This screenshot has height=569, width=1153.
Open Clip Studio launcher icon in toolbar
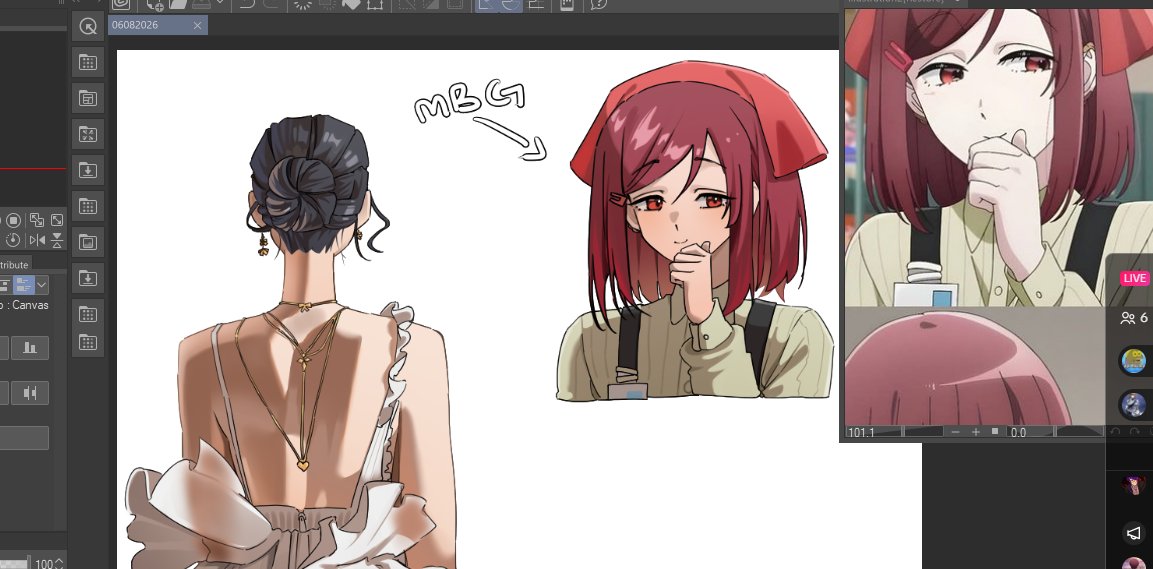pyautogui.click(x=121, y=4)
